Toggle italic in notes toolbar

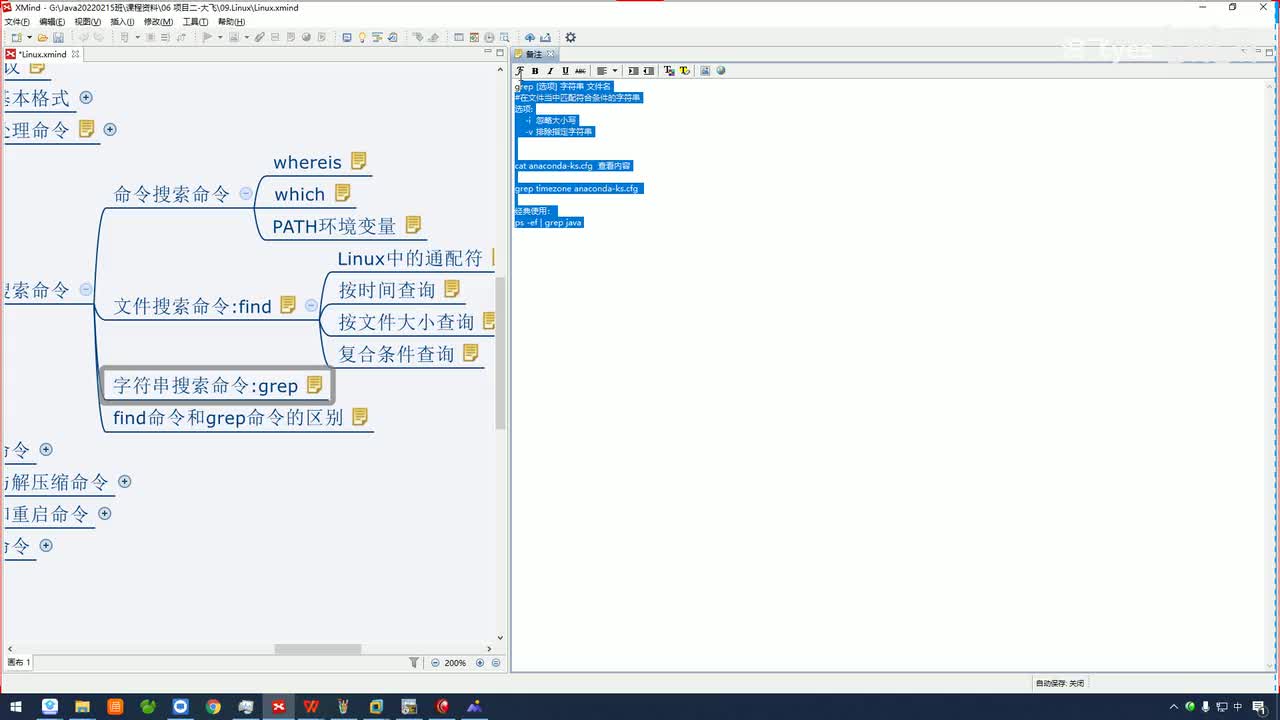click(549, 71)
